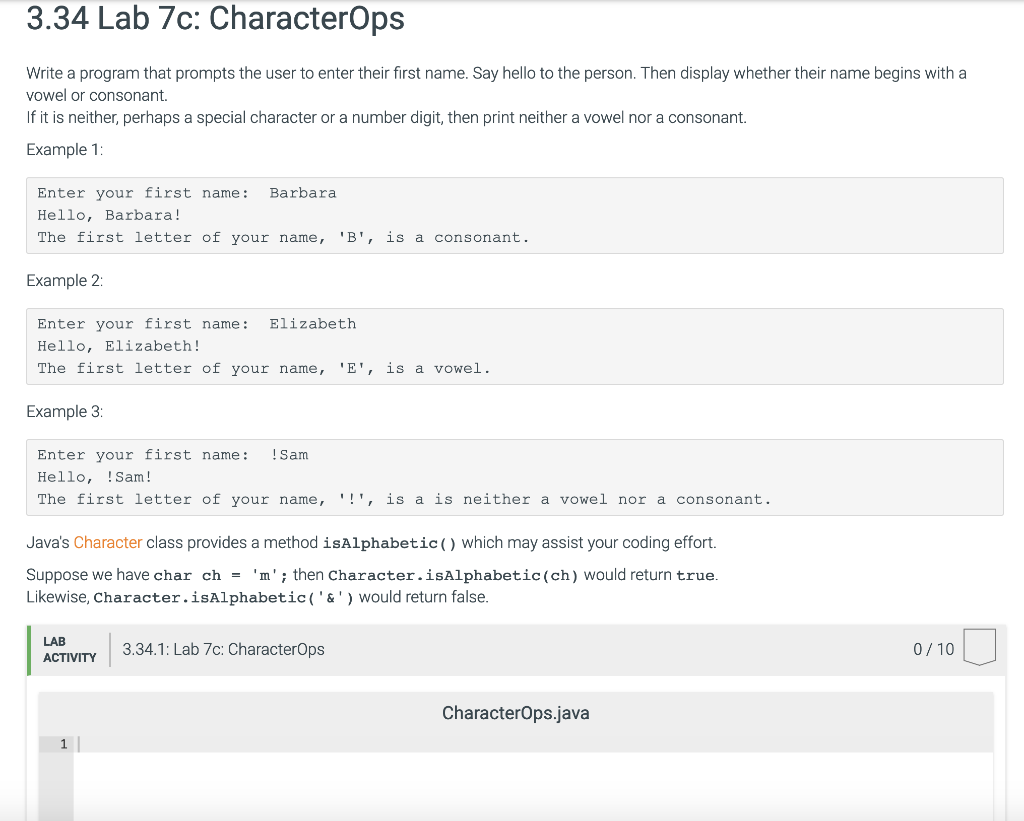Click line number 1 in the gutter
Viewport: 1024px width, 821px height.
pos(63,744)
